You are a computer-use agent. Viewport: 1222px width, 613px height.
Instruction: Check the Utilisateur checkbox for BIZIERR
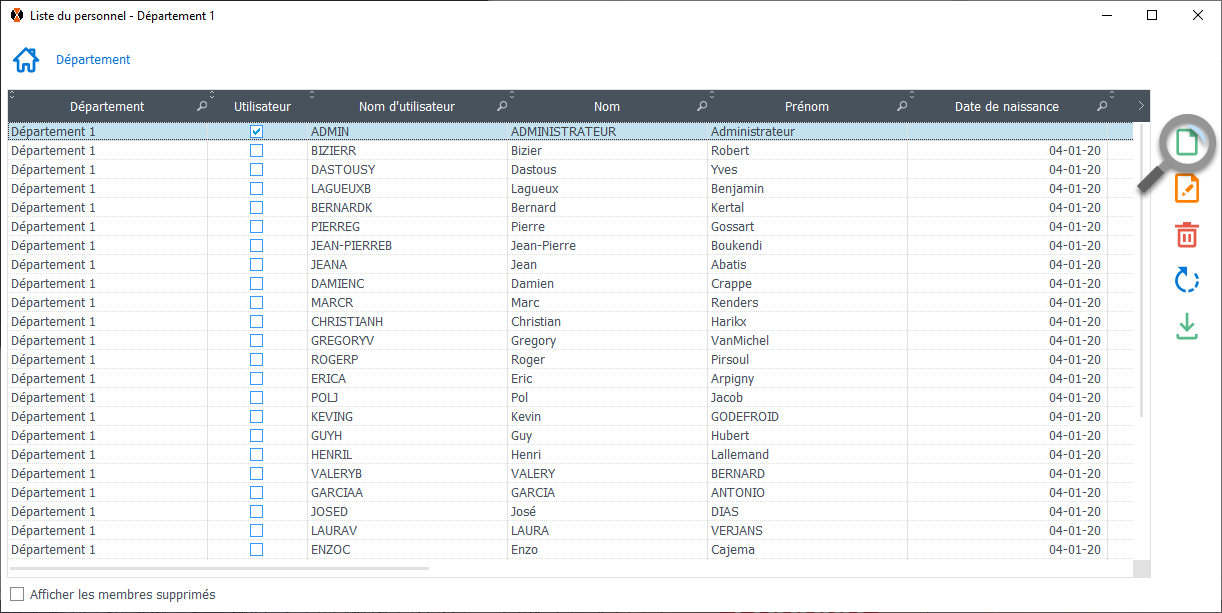(257, 150)
